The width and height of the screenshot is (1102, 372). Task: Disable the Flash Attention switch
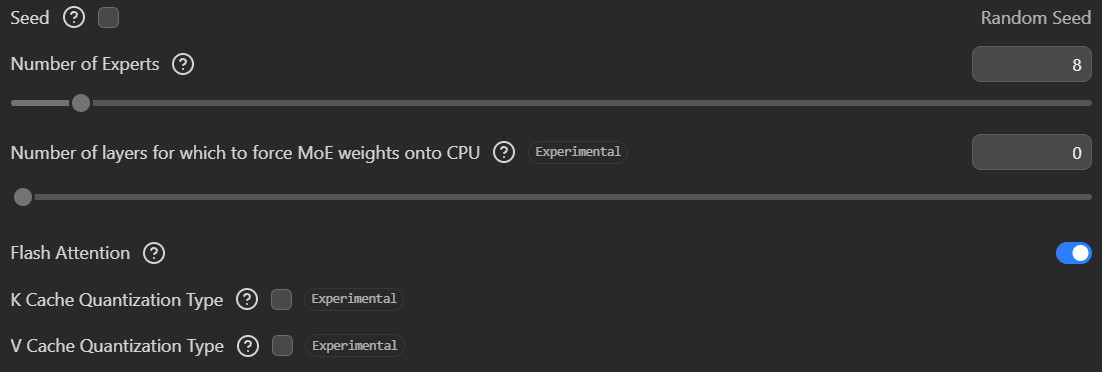1074,253
